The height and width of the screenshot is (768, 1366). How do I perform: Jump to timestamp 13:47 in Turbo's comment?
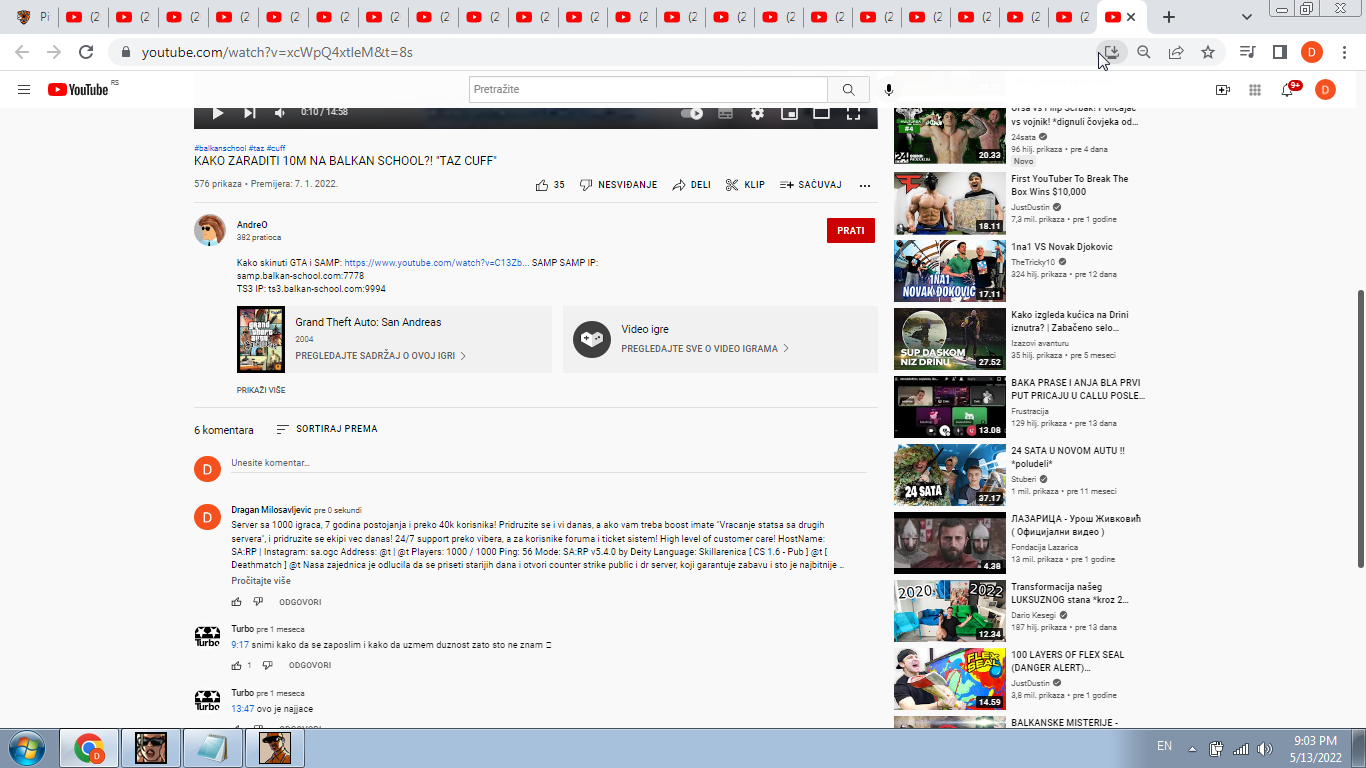pos(243,709)
